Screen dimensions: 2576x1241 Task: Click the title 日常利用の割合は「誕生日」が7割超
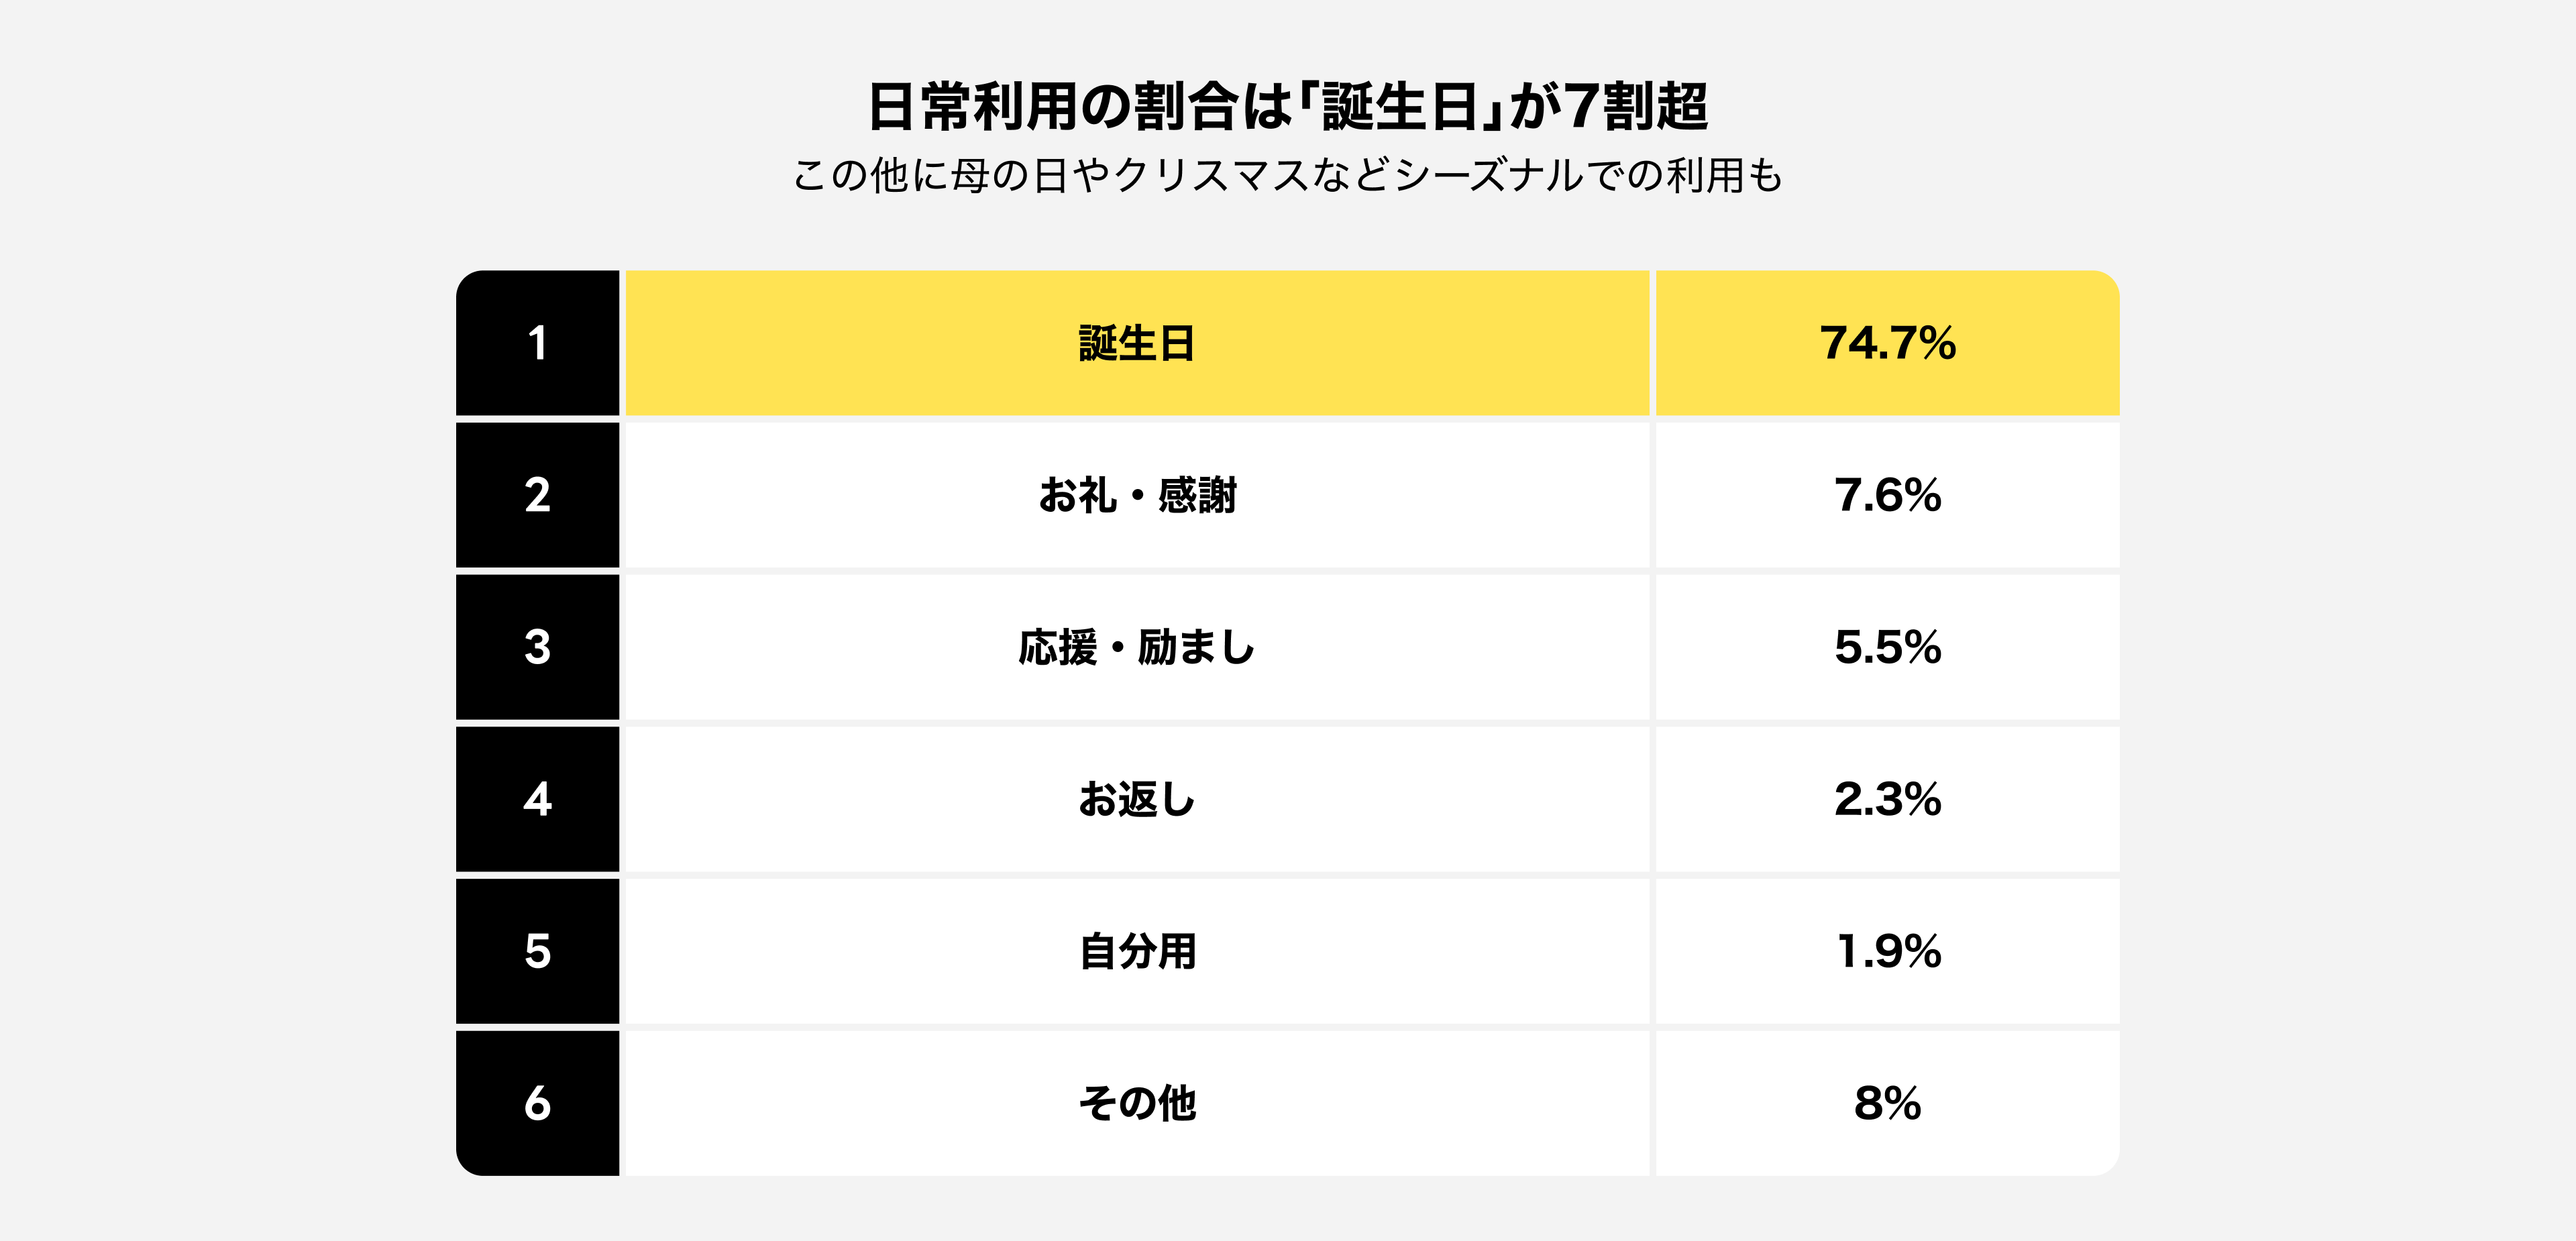click(x=1288, y=107)
